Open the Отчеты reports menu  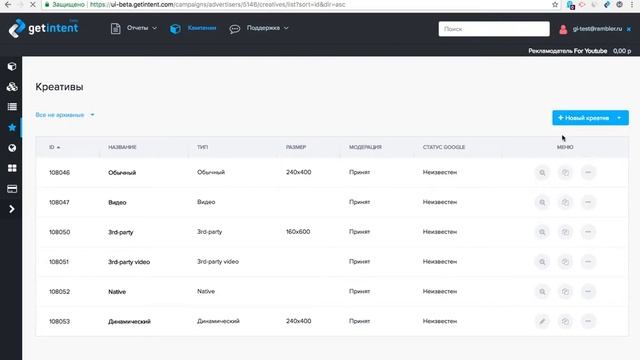click(133, 28)
